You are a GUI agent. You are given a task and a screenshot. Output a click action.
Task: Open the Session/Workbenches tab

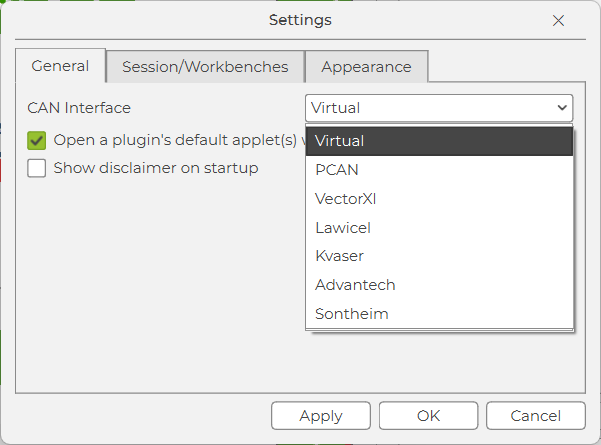[205, 67]
